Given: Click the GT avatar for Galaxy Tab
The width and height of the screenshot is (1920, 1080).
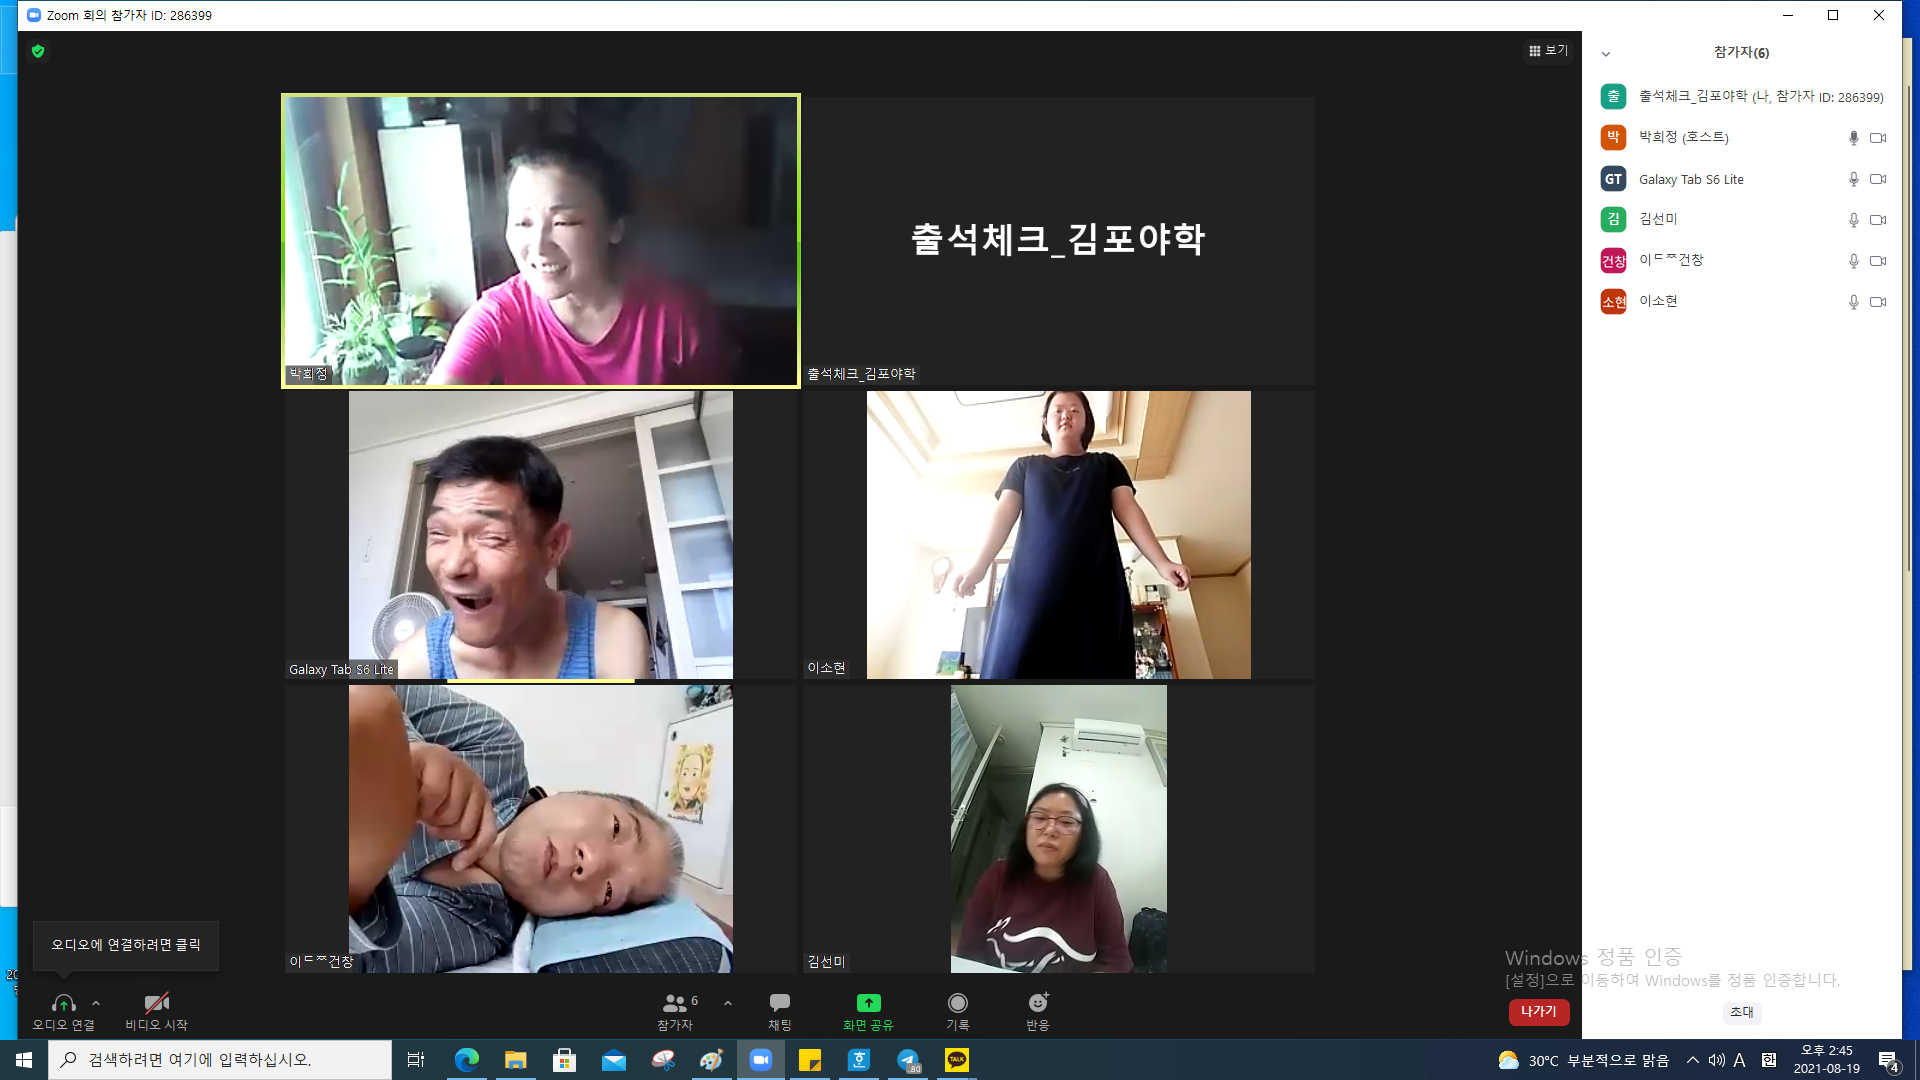Looking at the screenshot, I should tap(1613, 179).
